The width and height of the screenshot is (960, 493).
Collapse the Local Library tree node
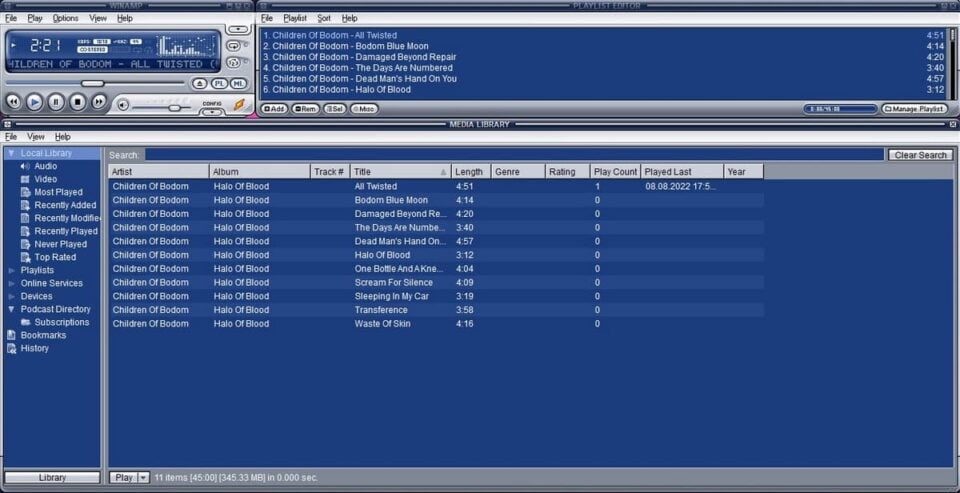point(11,153)
